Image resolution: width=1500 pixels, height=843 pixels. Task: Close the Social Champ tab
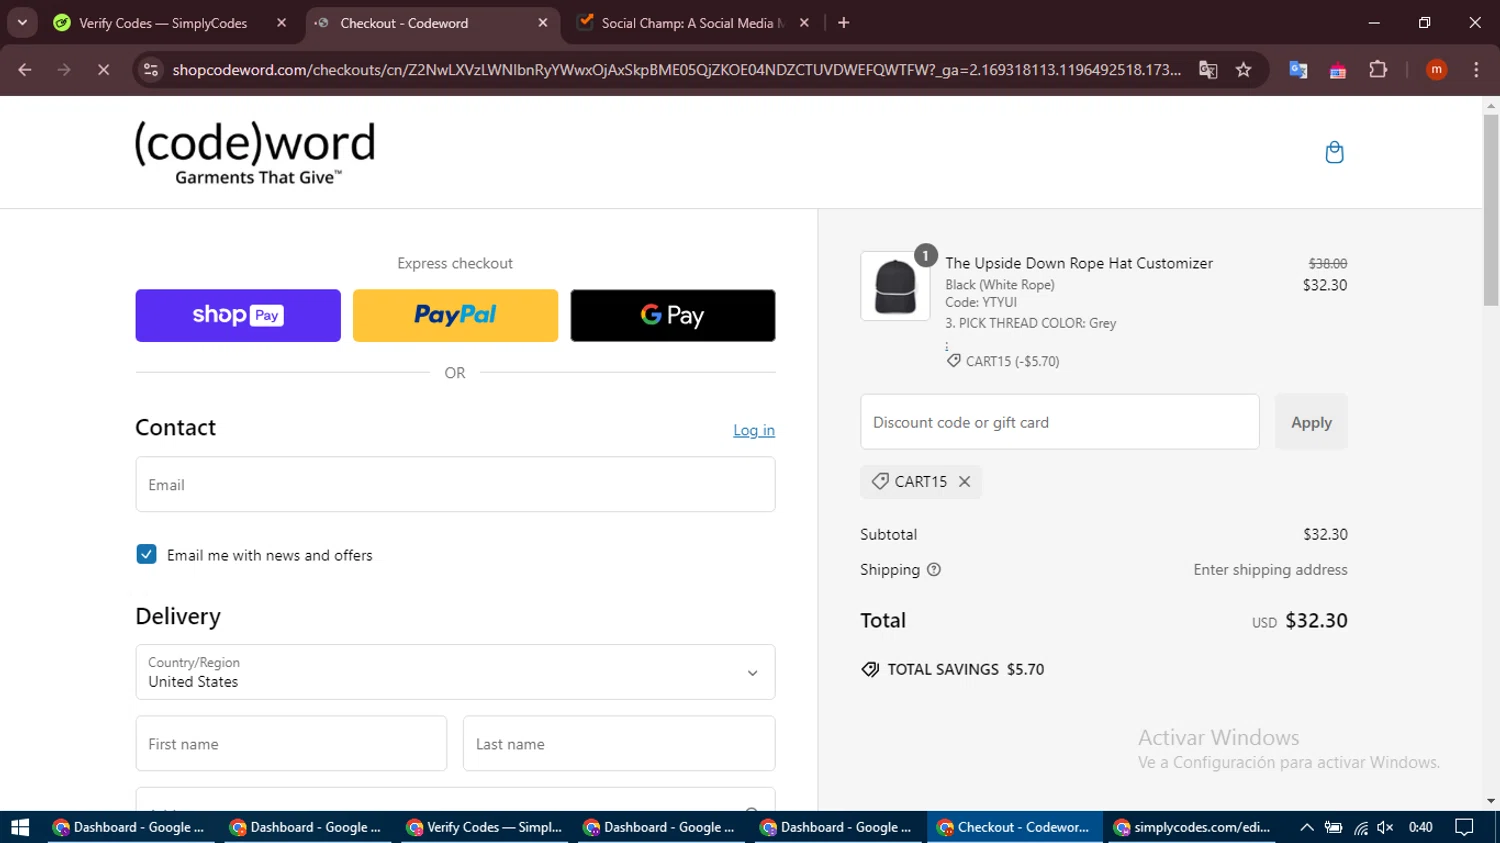click(804, 22)
